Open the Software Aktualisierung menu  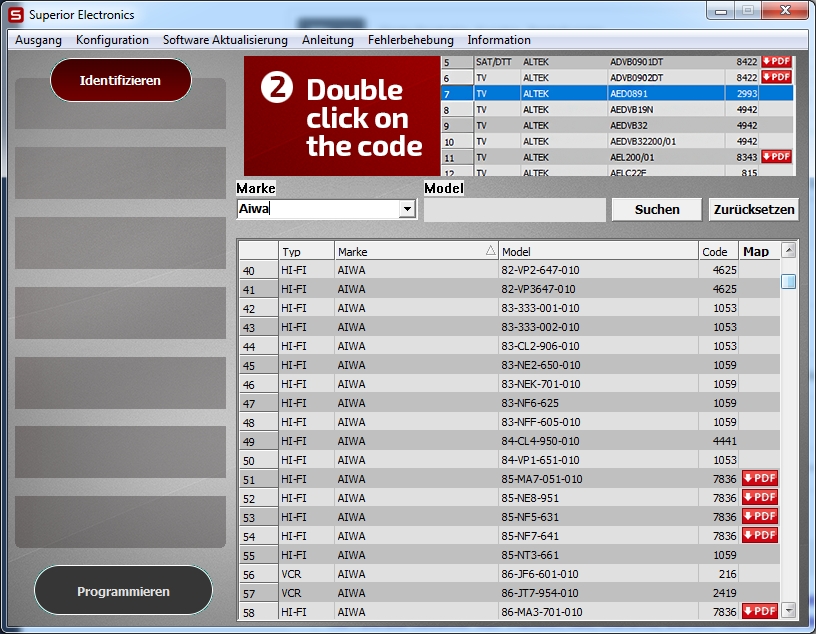(225, 40)
